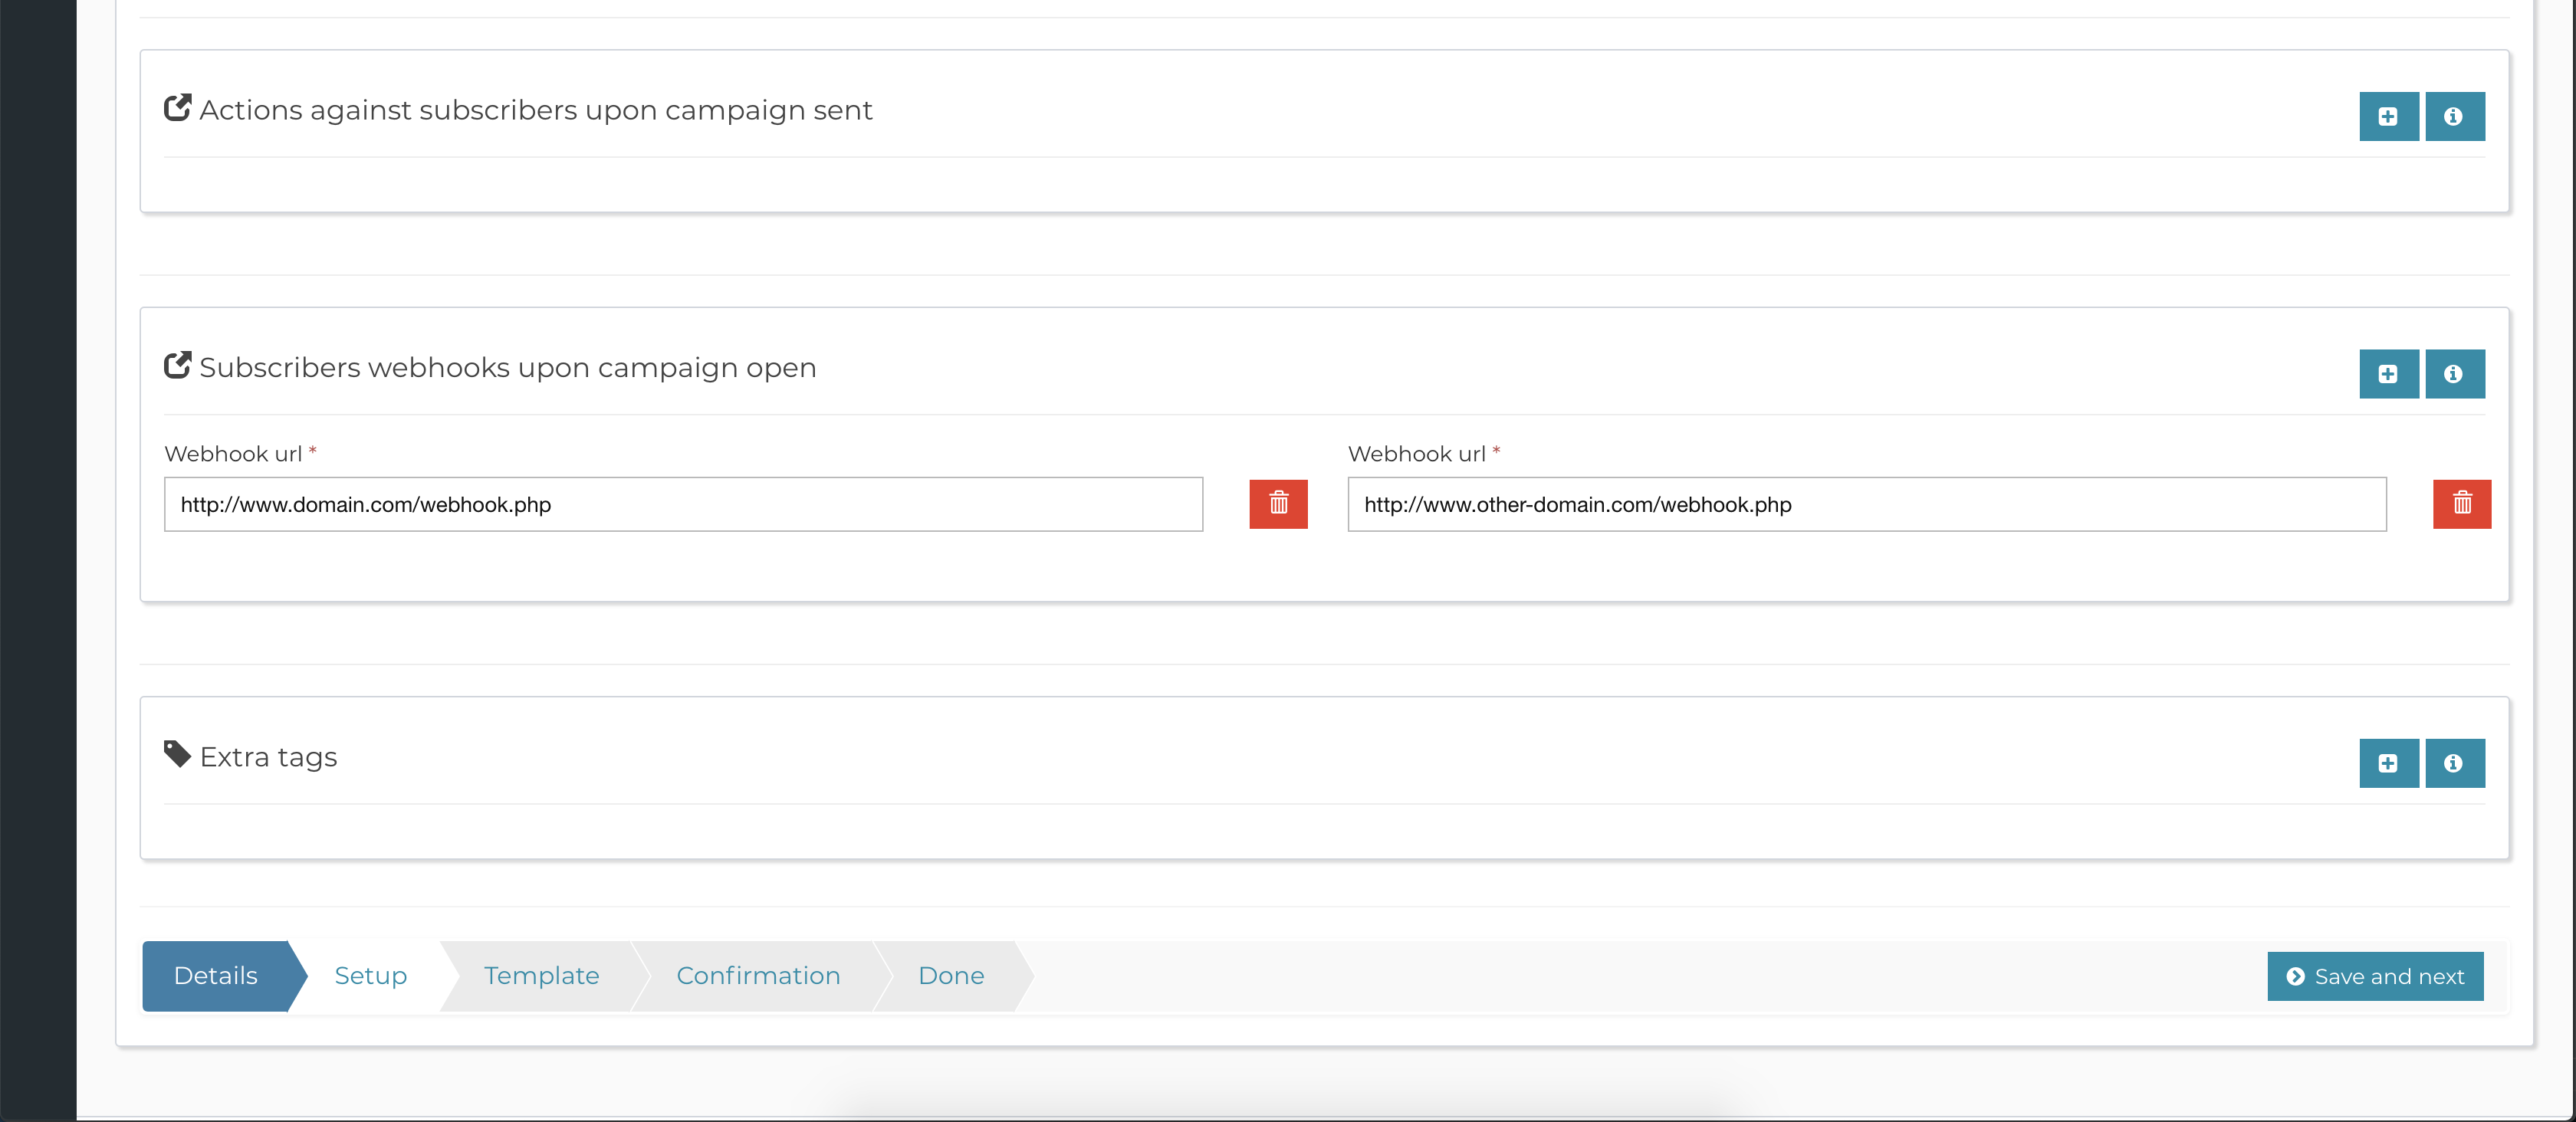Click the 'Extra tags' heading text
This screenshot has height=1122, width=2576.
(268, 757)
